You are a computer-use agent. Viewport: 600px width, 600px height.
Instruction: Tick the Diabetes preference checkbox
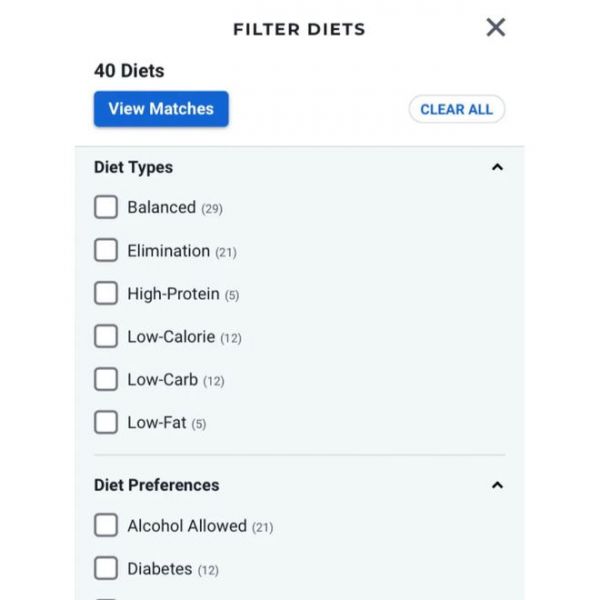[x=106, y=568]
